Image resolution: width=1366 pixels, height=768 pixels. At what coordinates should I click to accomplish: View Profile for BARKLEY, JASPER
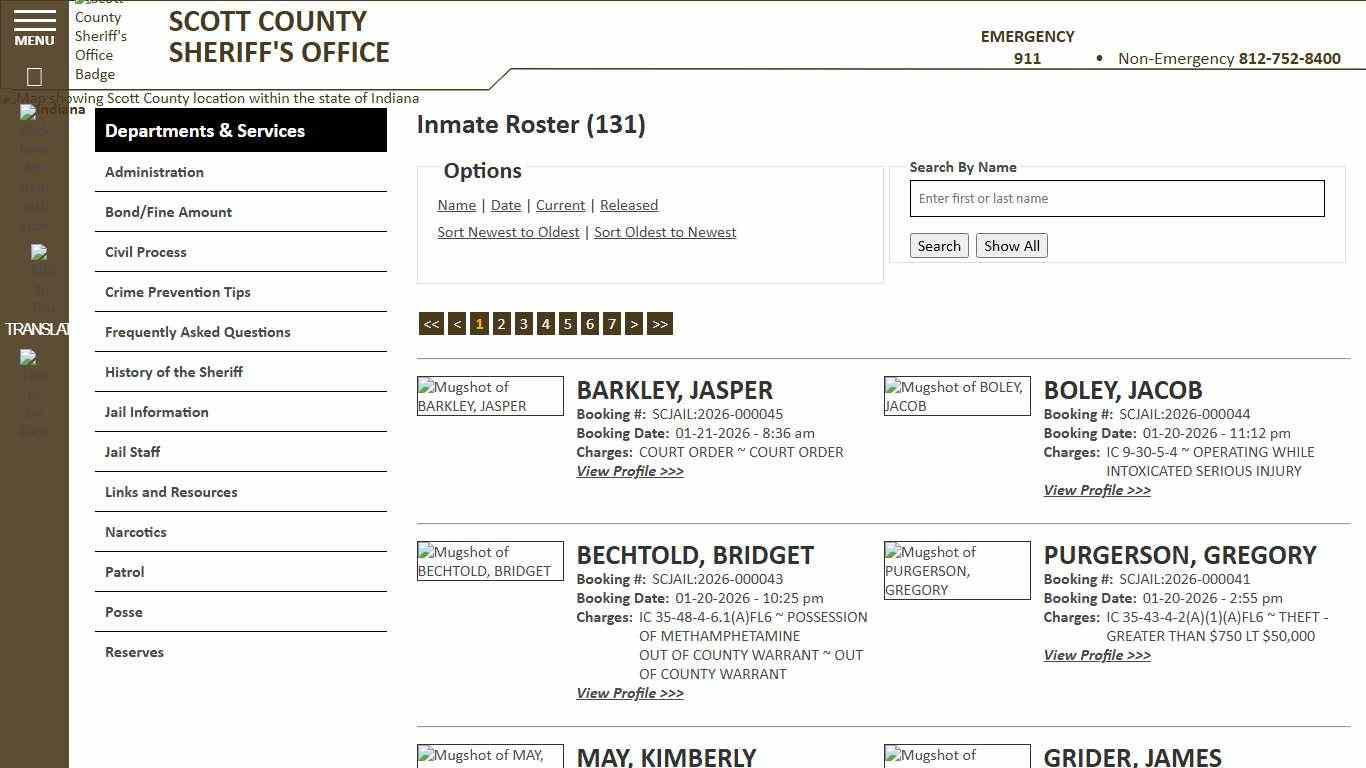629,471
